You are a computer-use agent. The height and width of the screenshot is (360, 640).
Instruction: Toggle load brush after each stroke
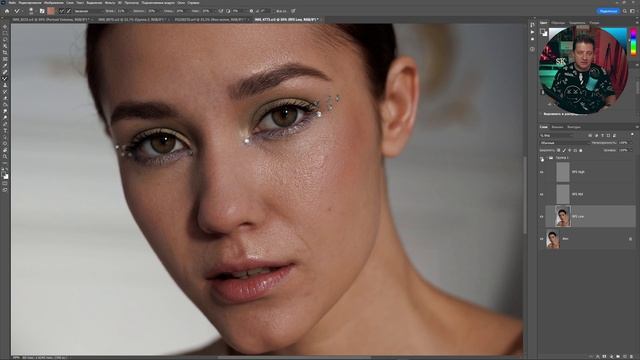61,11
